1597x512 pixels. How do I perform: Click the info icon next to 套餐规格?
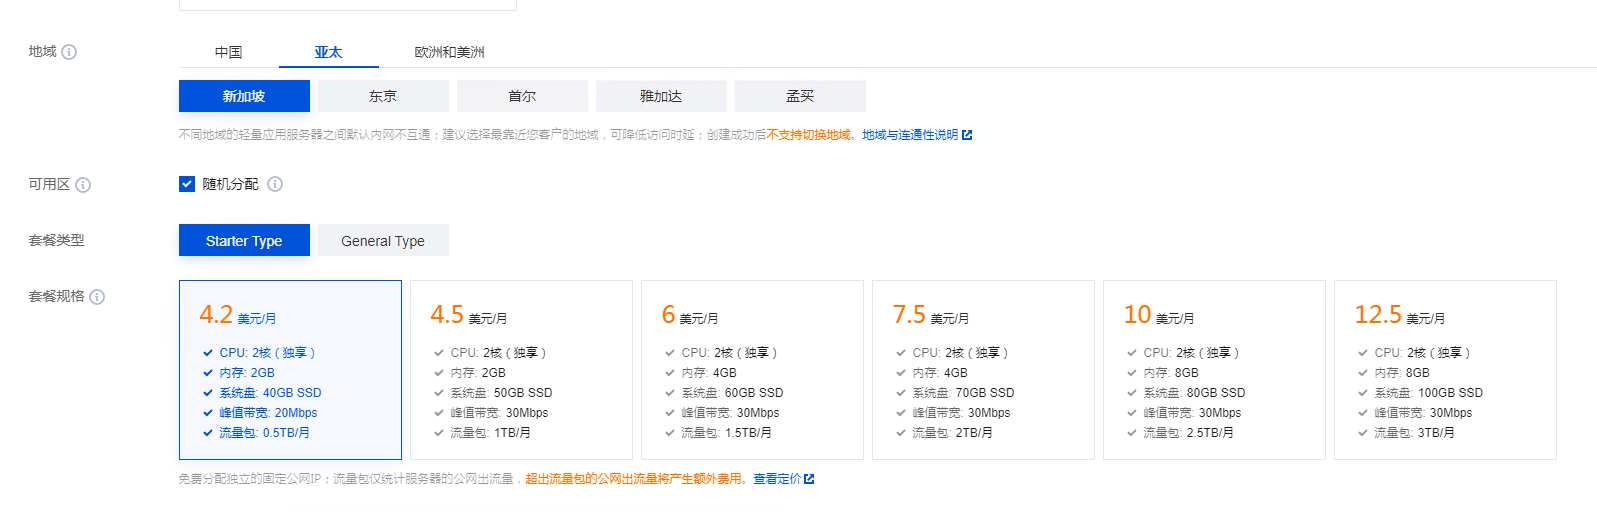coord(97,297)
